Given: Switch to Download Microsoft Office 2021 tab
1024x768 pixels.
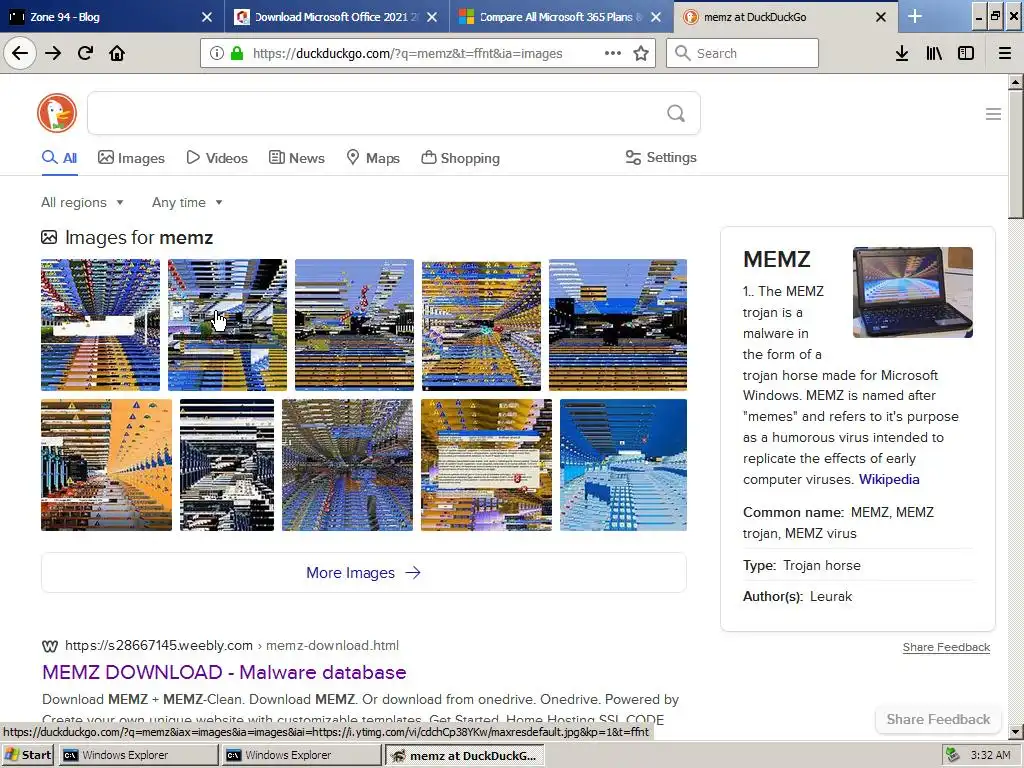Looking at the screenshot, I should 336,16.
